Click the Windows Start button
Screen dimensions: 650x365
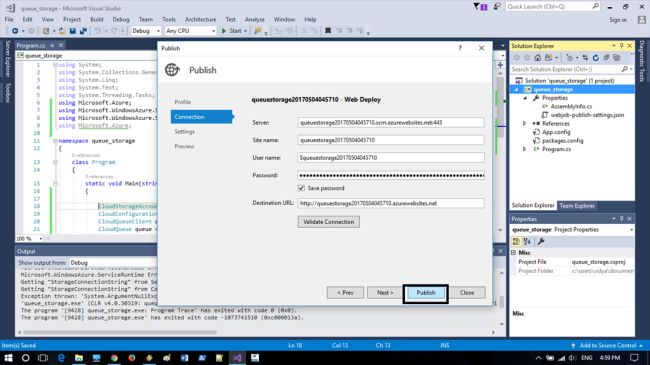coord(8,358)
